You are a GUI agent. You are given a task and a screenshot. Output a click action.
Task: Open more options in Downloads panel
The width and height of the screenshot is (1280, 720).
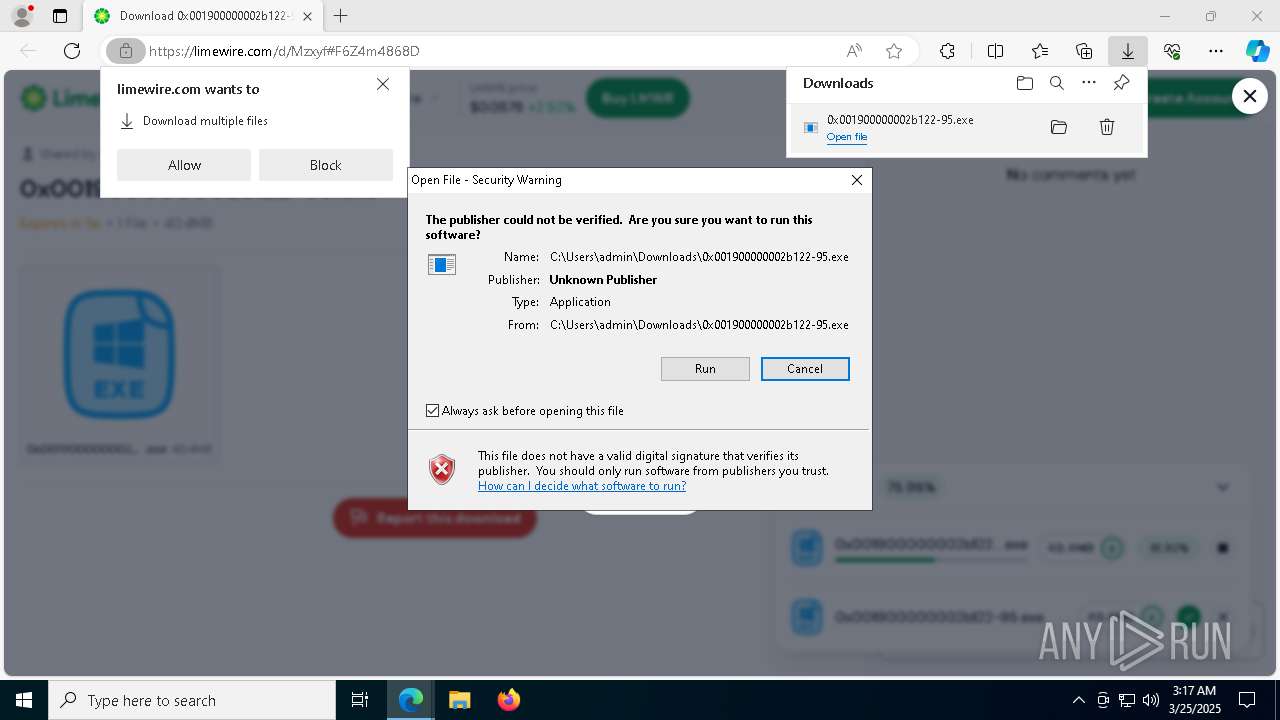point(1089,83)
